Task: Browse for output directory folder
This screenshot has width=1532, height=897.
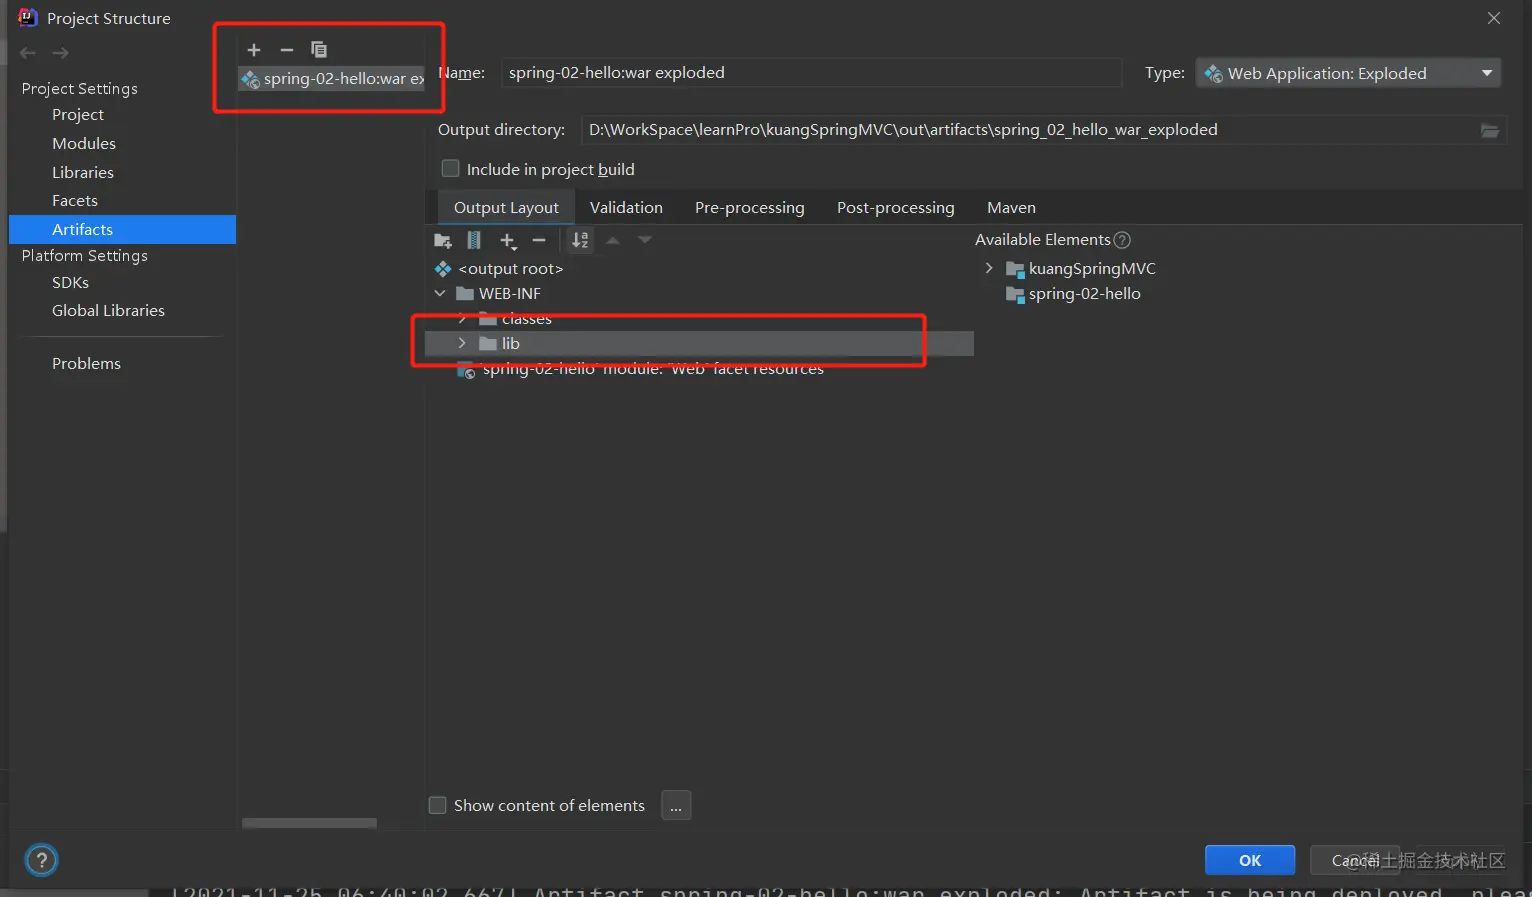Action: [1490, 131]
